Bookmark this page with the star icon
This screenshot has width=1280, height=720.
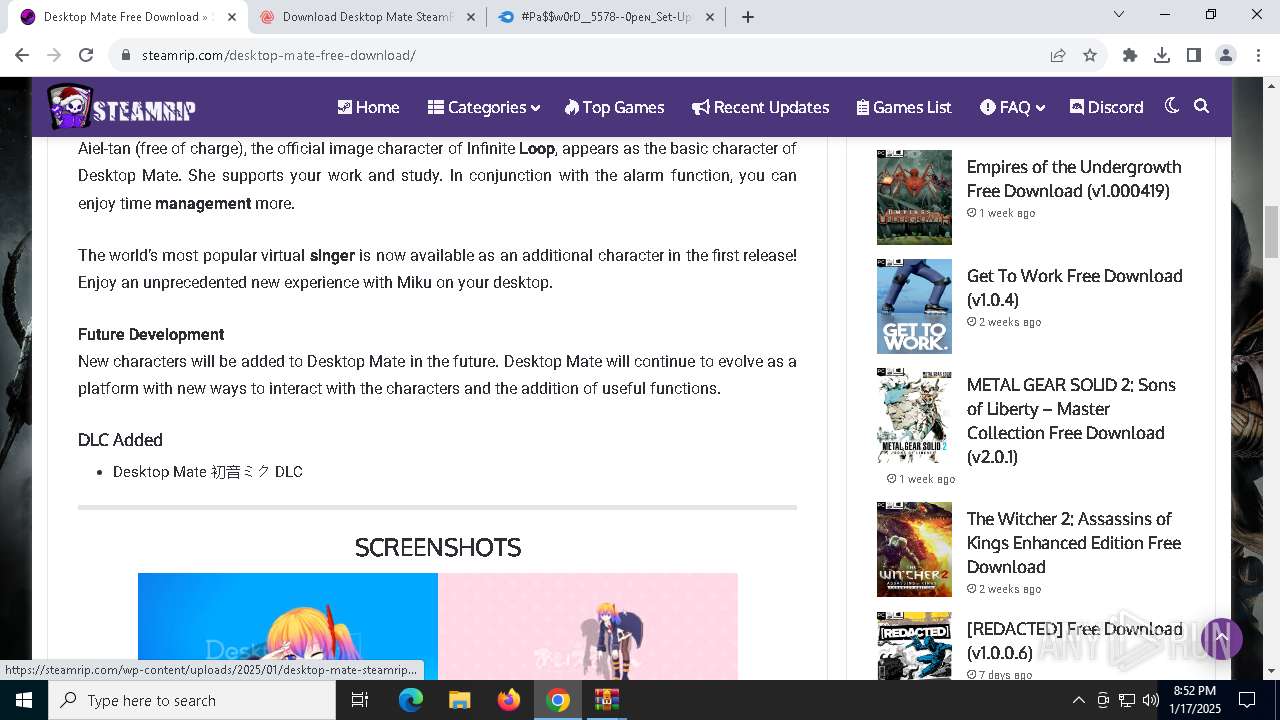[x=1090, y=55]
